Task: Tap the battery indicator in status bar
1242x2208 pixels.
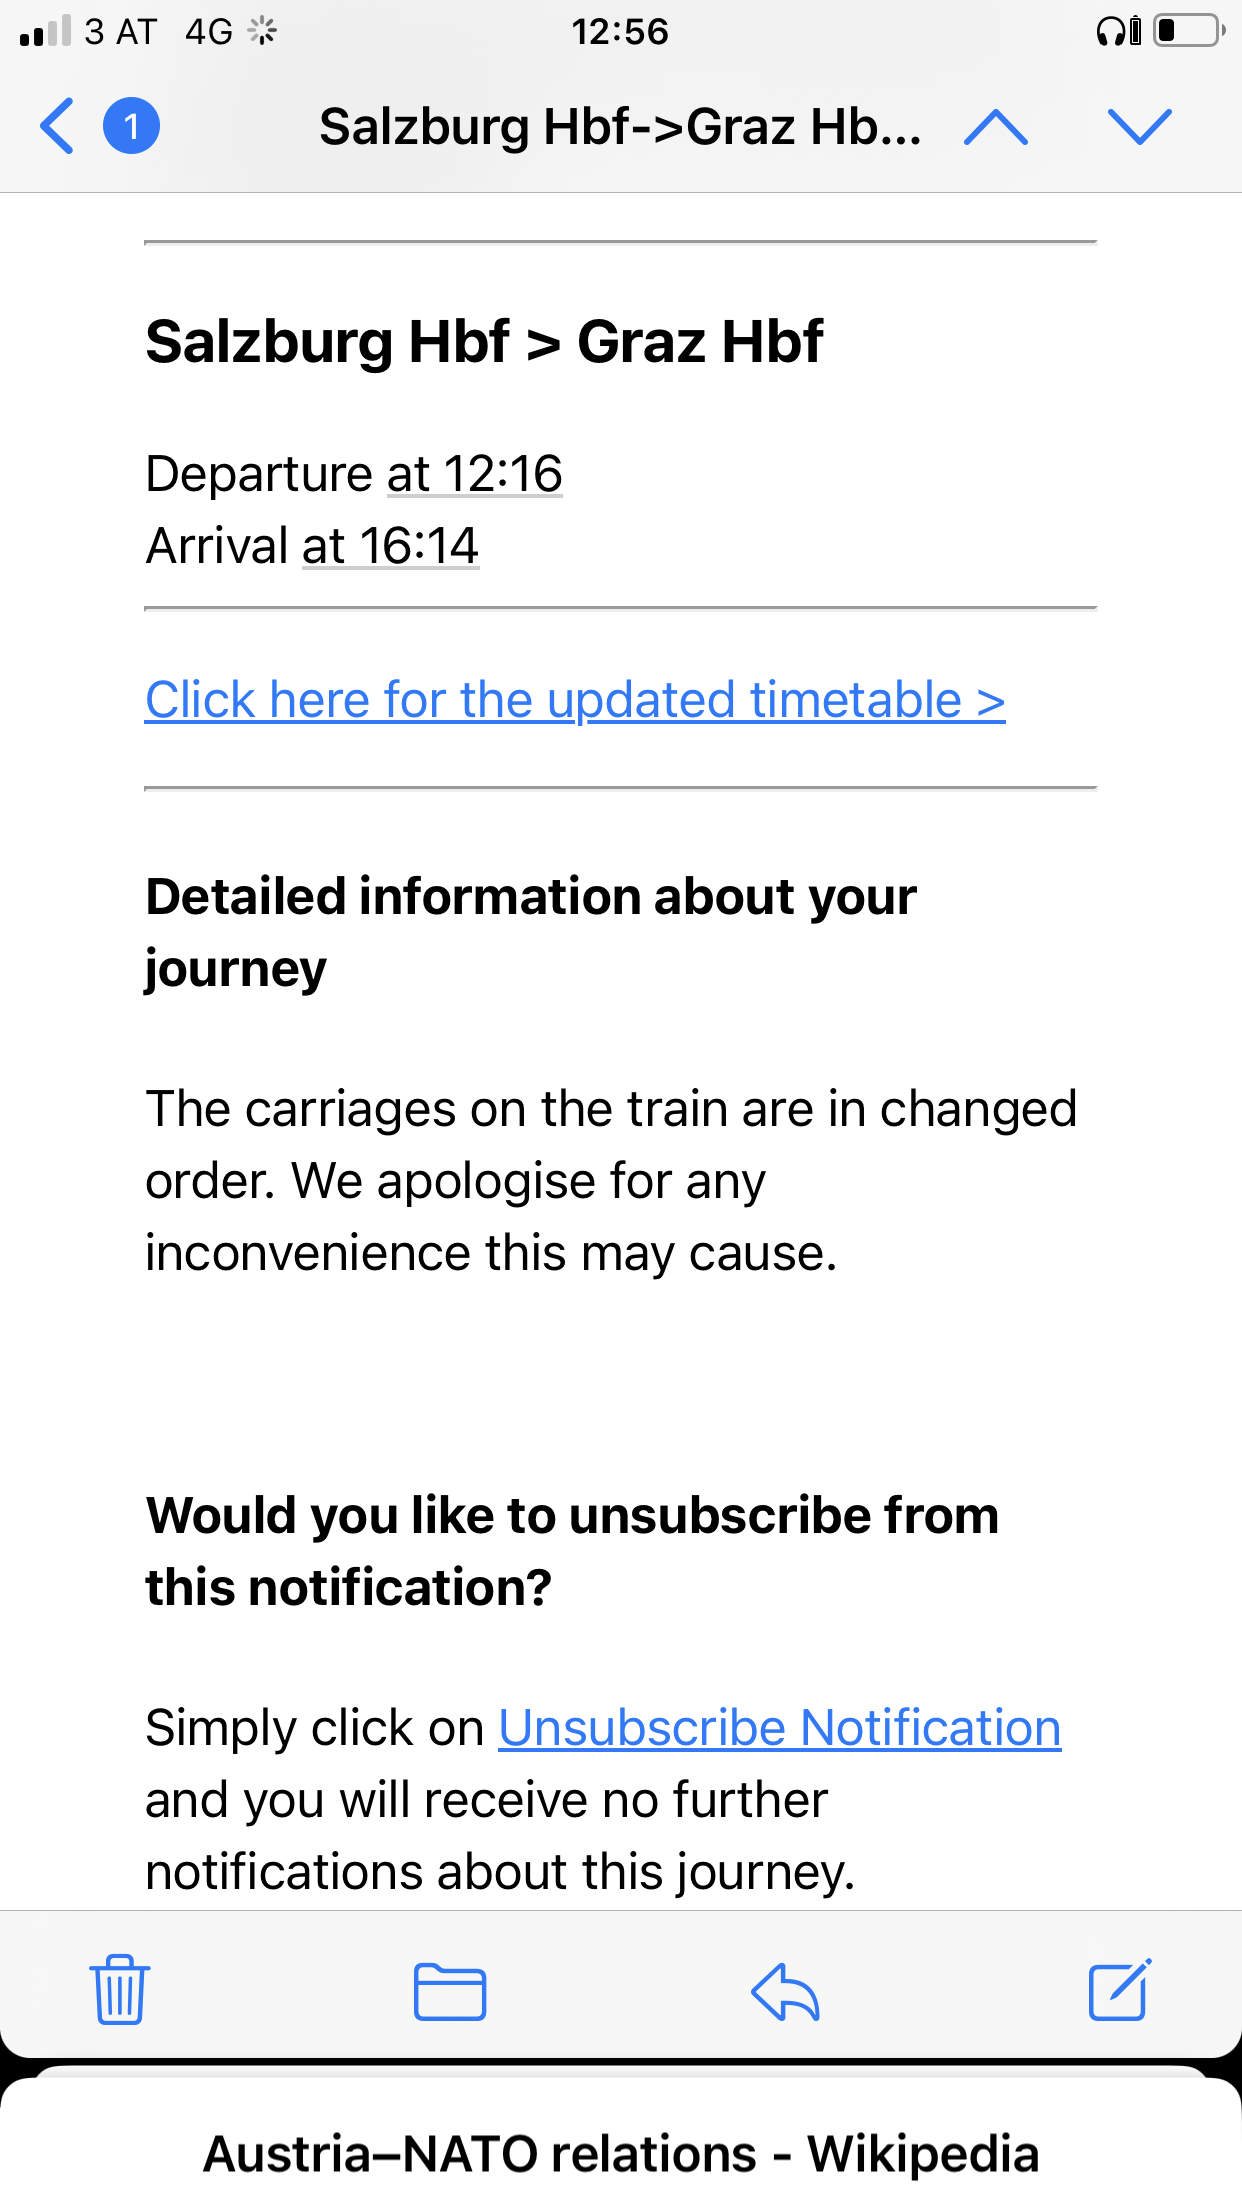Action: coord(1189,31)
